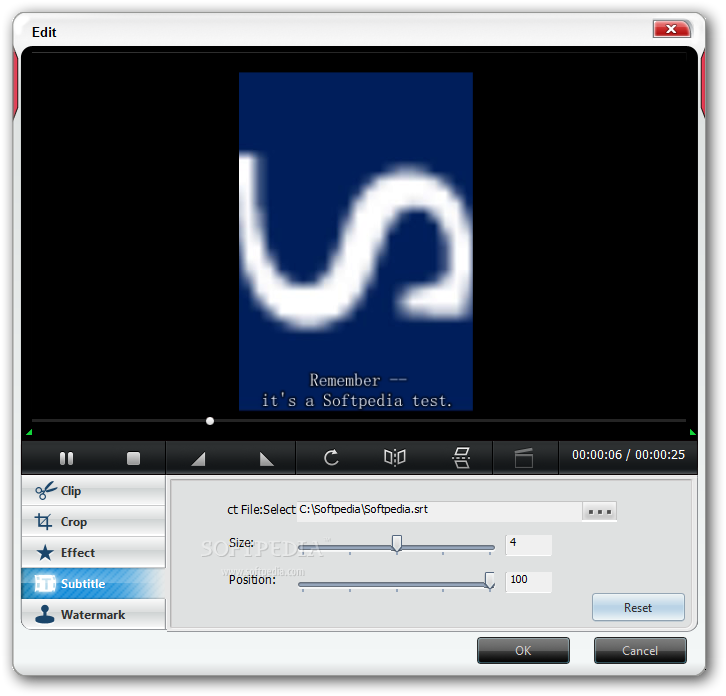Click the Size value field showing 4
726x696 pixels.
point(528,545)
